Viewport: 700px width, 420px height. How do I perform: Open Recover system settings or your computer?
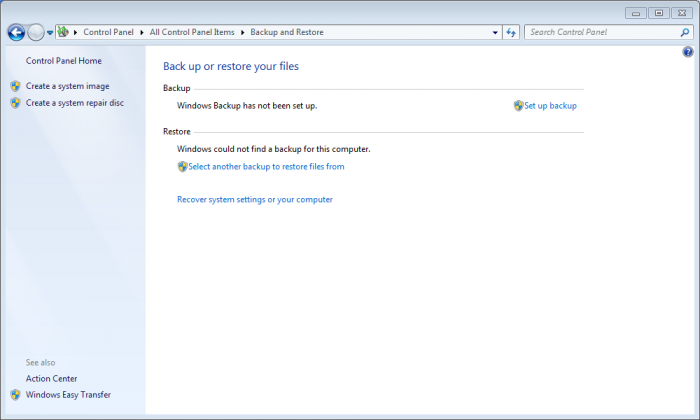pyautogui.click(x=255, y=199)
